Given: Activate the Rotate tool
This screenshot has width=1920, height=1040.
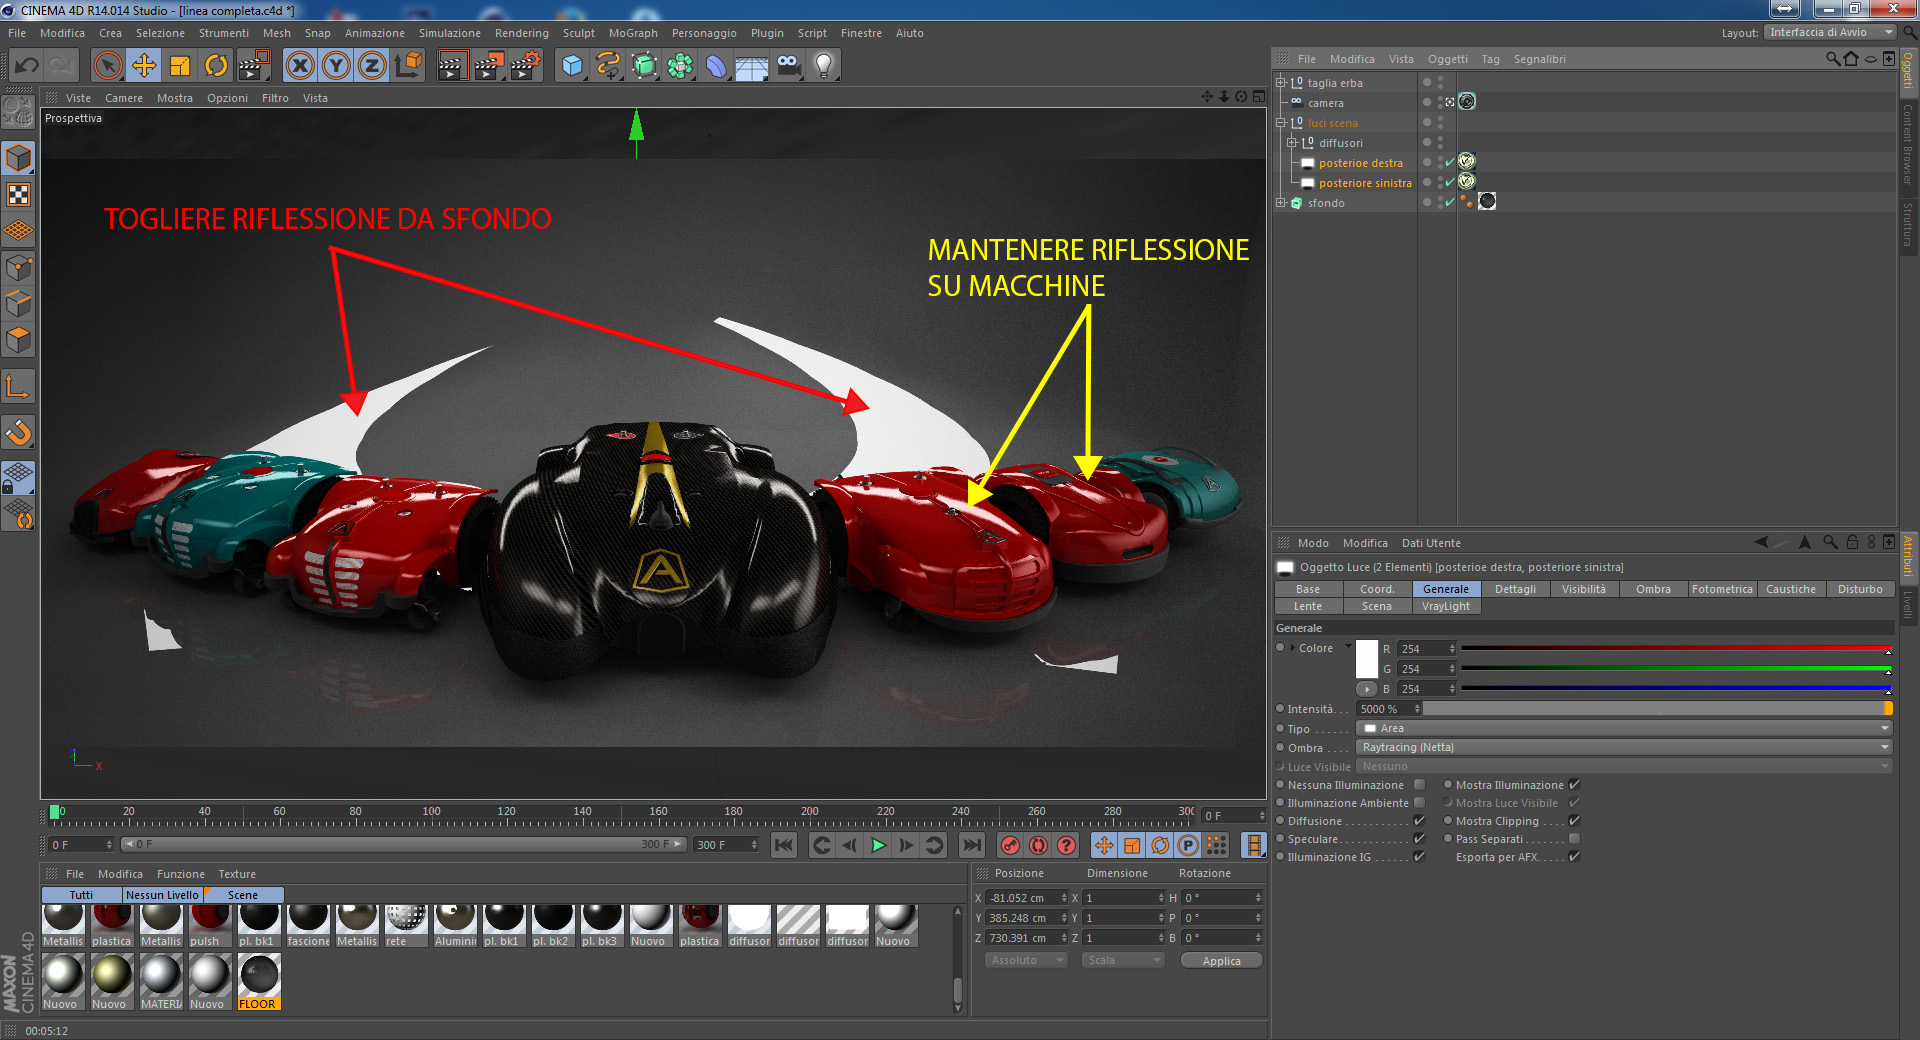Looking at the screenshot, I should 216,66.
